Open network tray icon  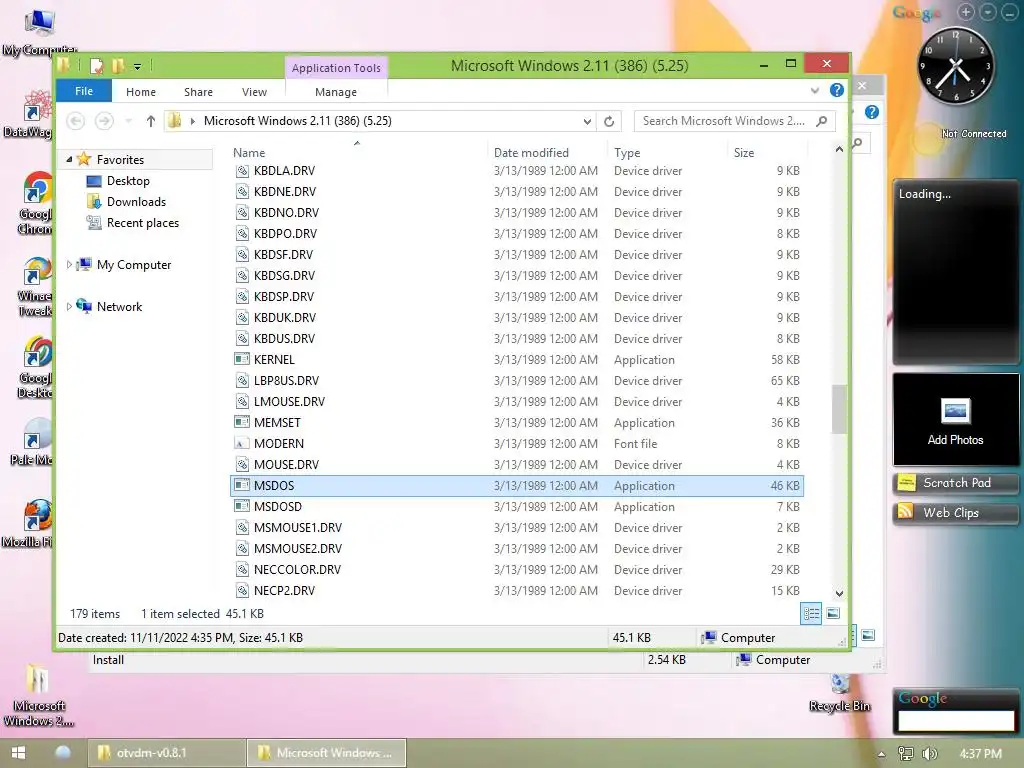coord(906,754)
